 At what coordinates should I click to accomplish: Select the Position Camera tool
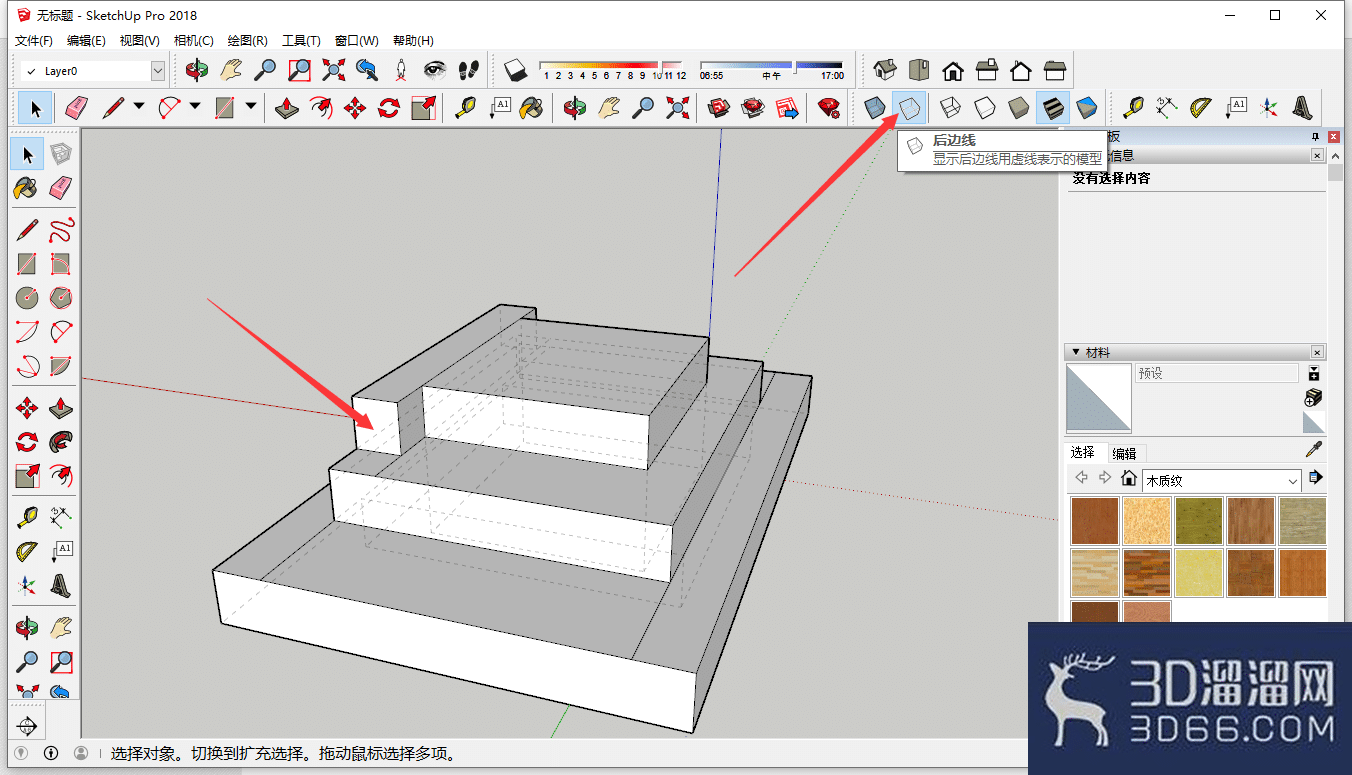coord(401,70)
